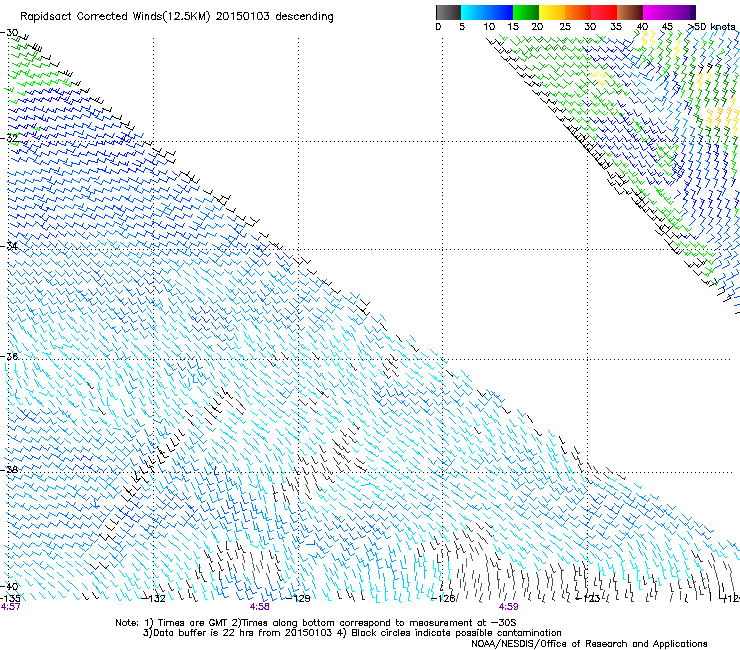This screenshot has height=650, width=740.
Task: Select the brown 35-40 knots legend swatch
Action: [x=630, y=12]
